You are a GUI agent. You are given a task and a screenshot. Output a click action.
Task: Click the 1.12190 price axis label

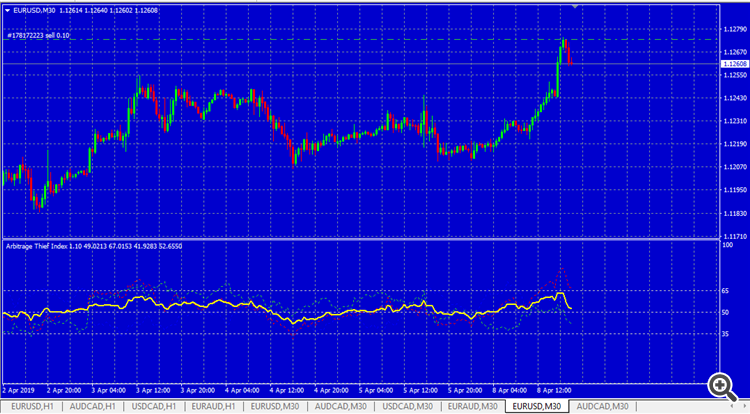tap(735, 144)
